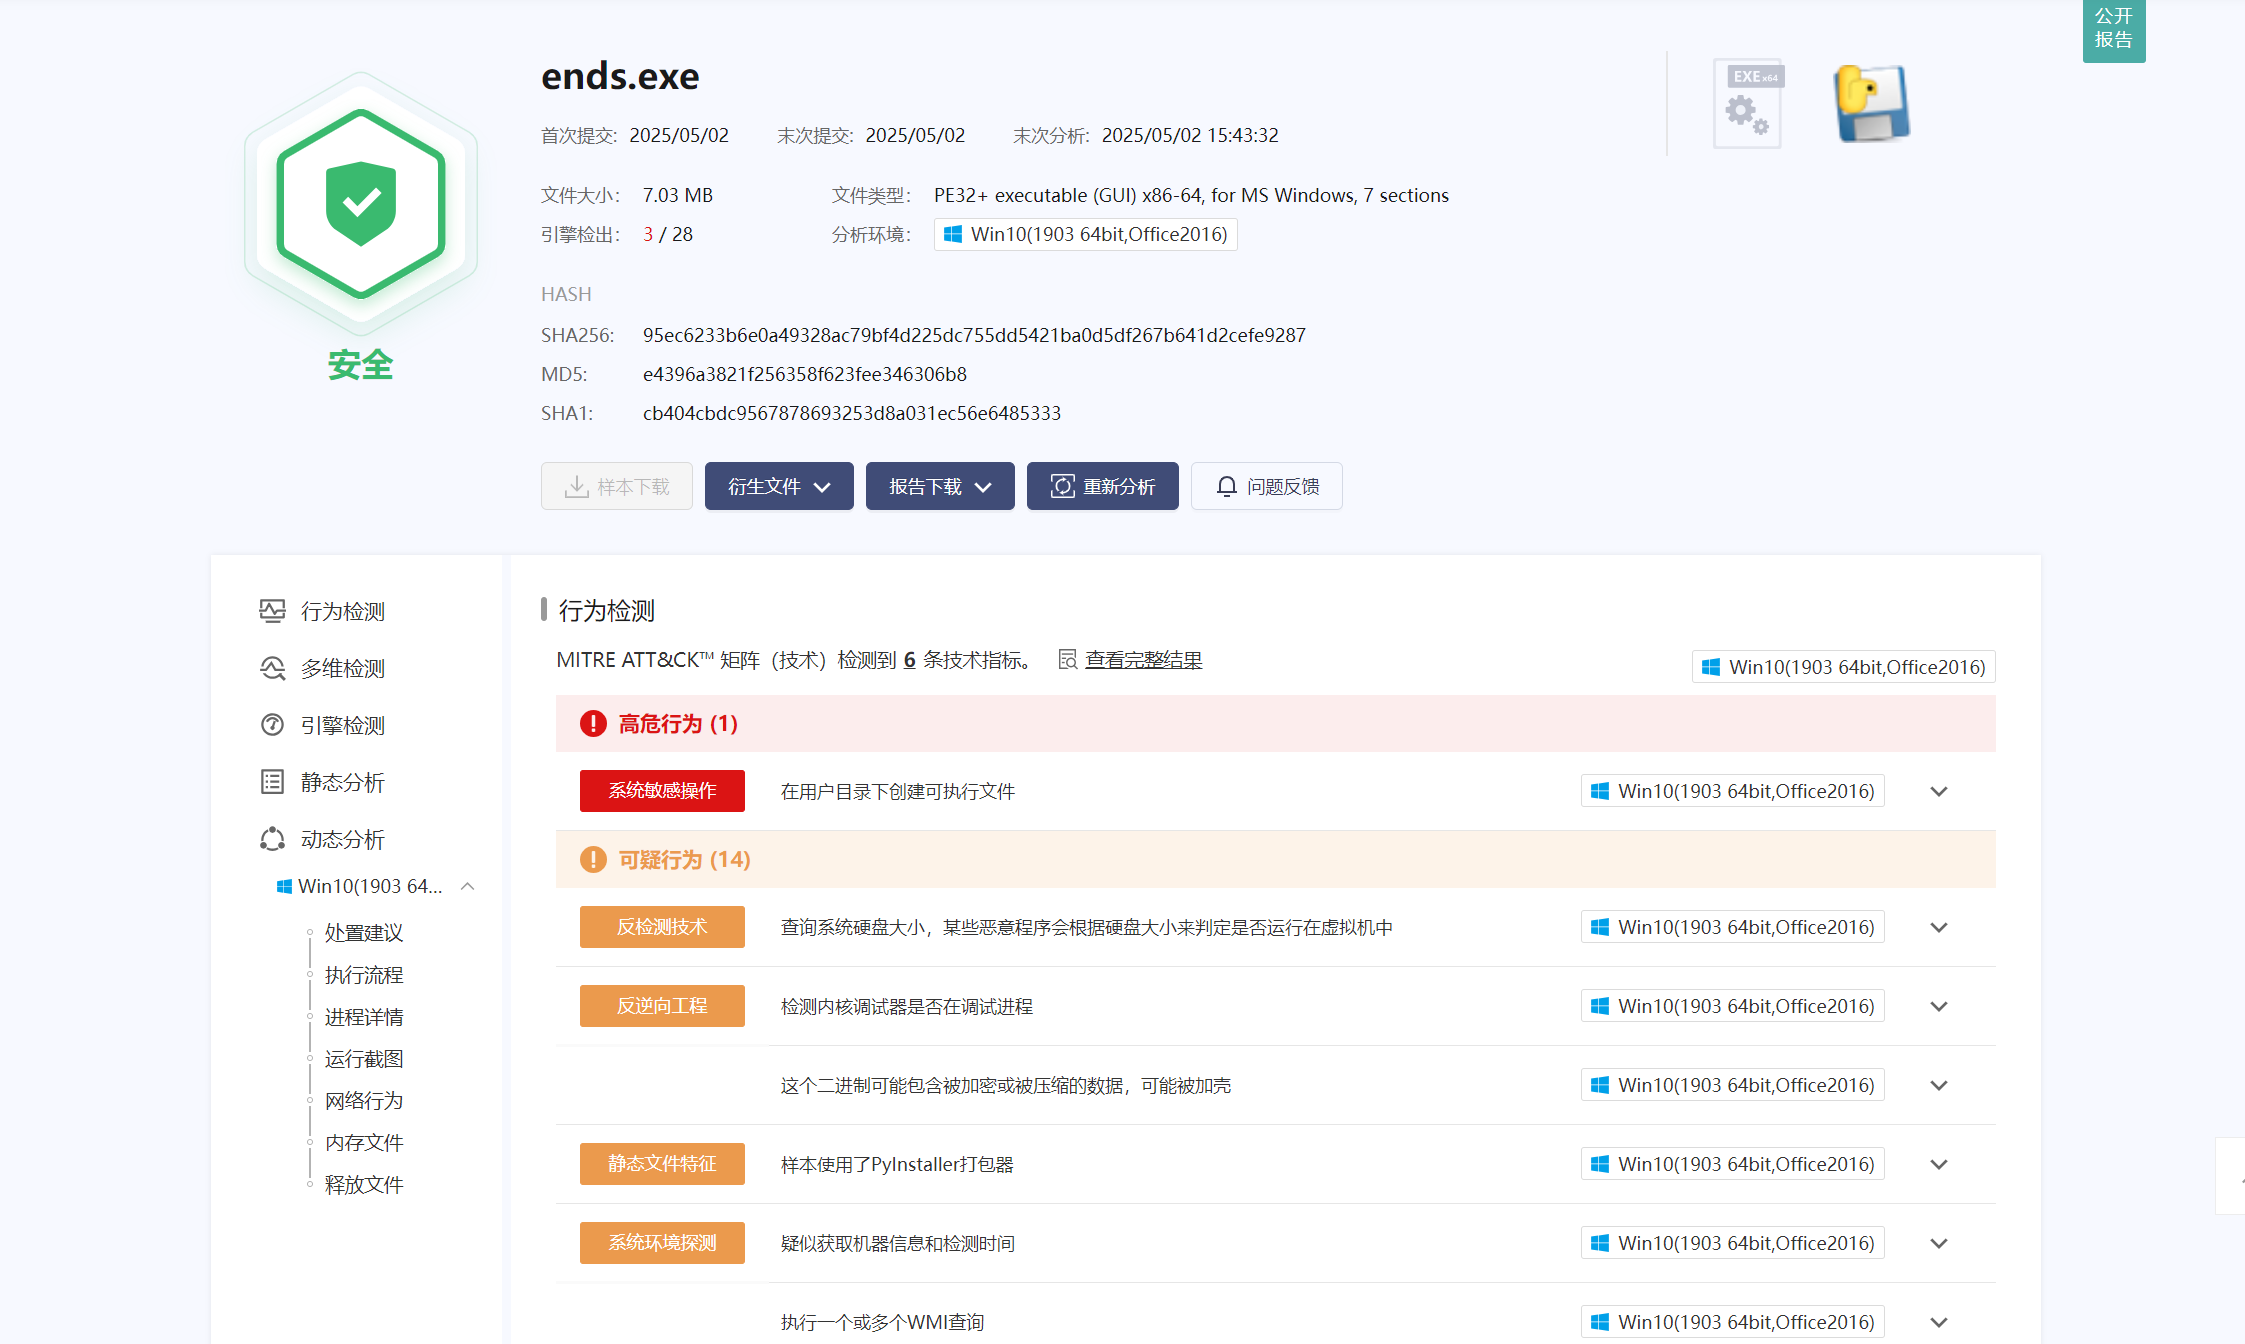The image size is (2245, 1344).
Task: Expand the PyInstaller打包器 detection row
Action: pos(1939,1164)
